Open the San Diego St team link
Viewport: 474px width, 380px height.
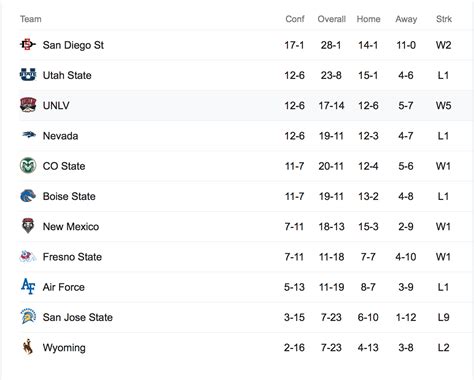click(73, 45)
